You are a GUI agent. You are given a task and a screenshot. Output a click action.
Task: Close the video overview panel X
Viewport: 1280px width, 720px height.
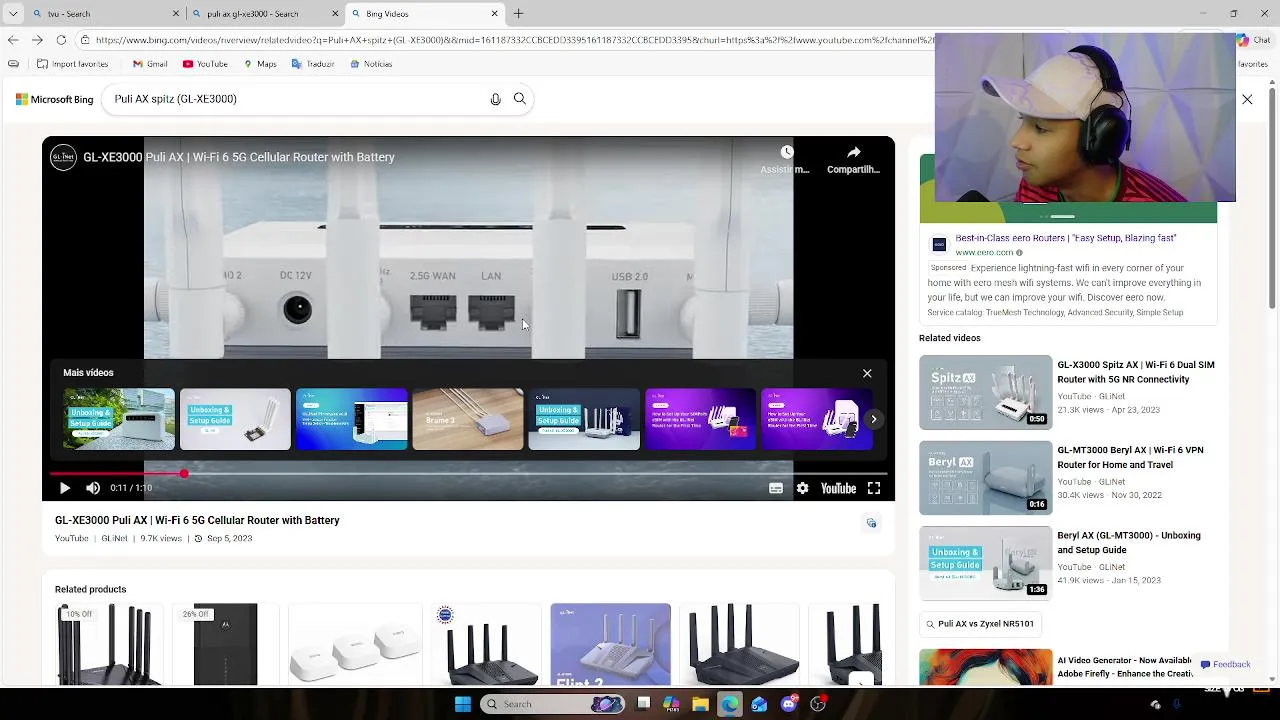click(1247, 99)
